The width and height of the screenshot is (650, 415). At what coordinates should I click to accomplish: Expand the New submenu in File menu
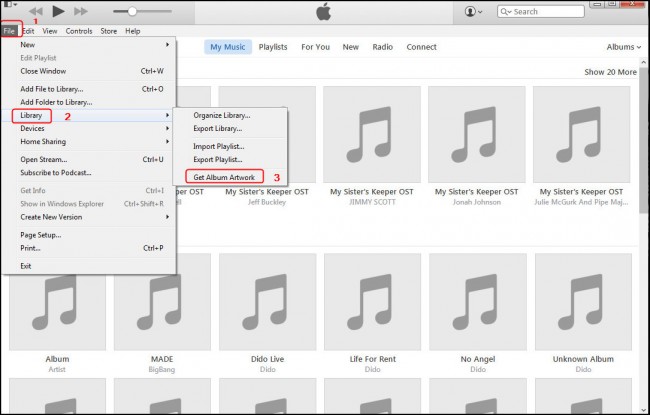point(95,45)
